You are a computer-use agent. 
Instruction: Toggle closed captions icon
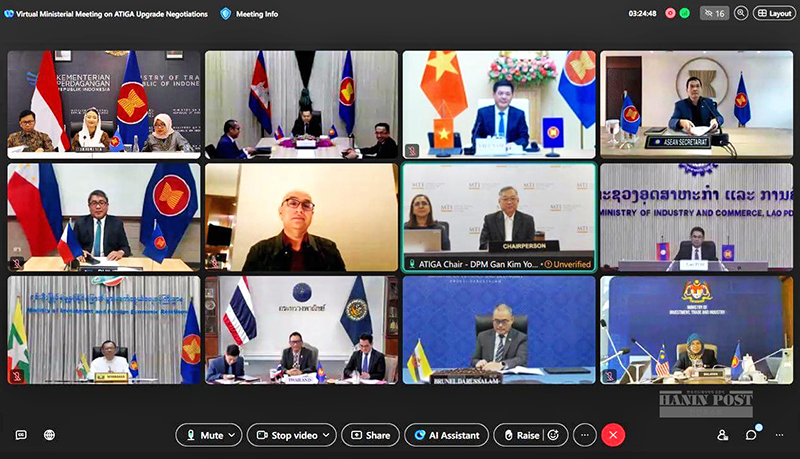tap(21, 435)
